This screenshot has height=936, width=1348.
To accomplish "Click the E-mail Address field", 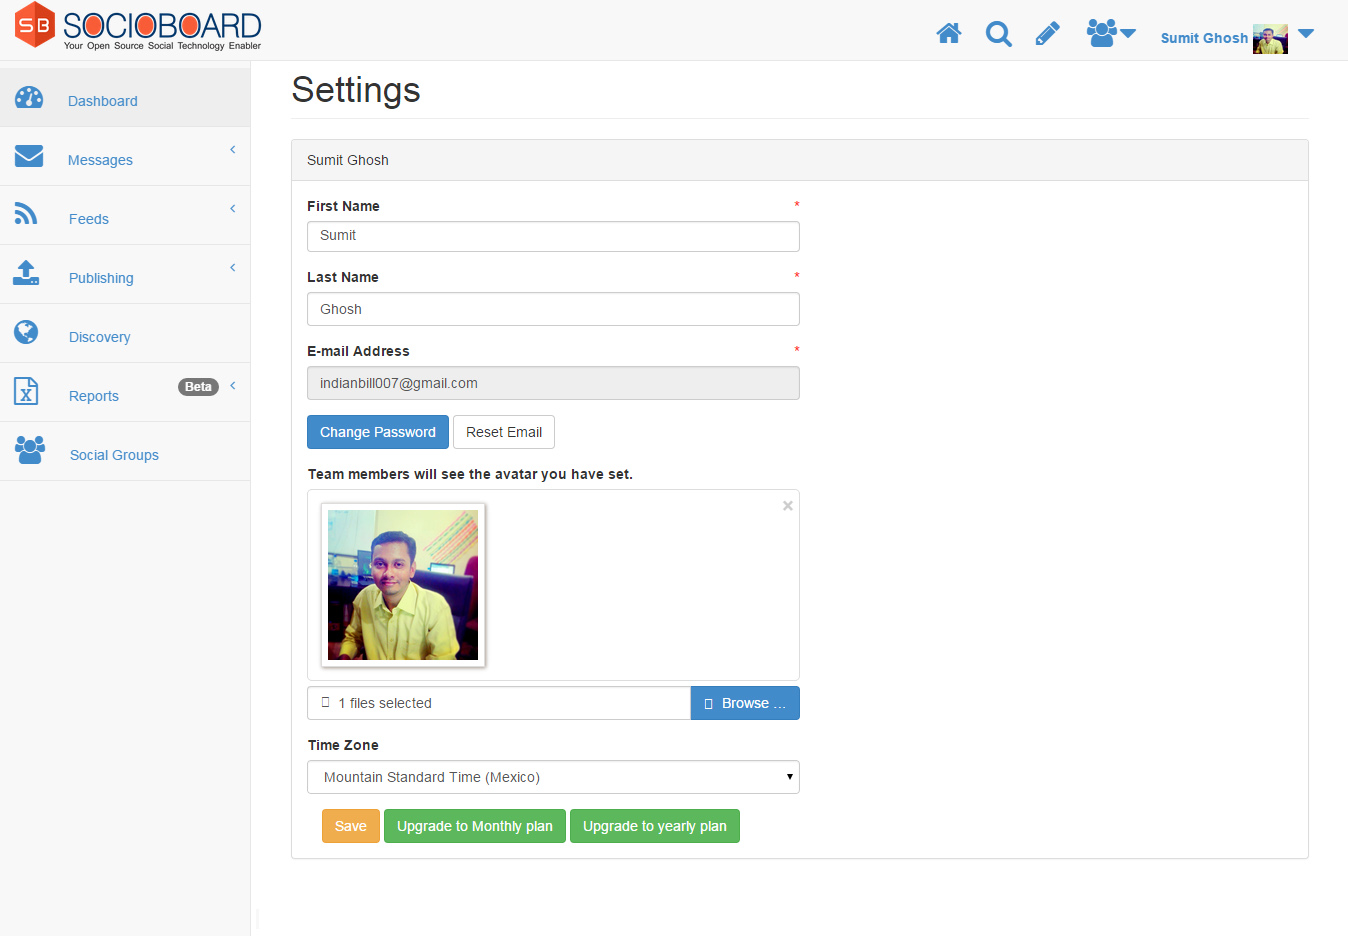I will [x=553, y=383].
